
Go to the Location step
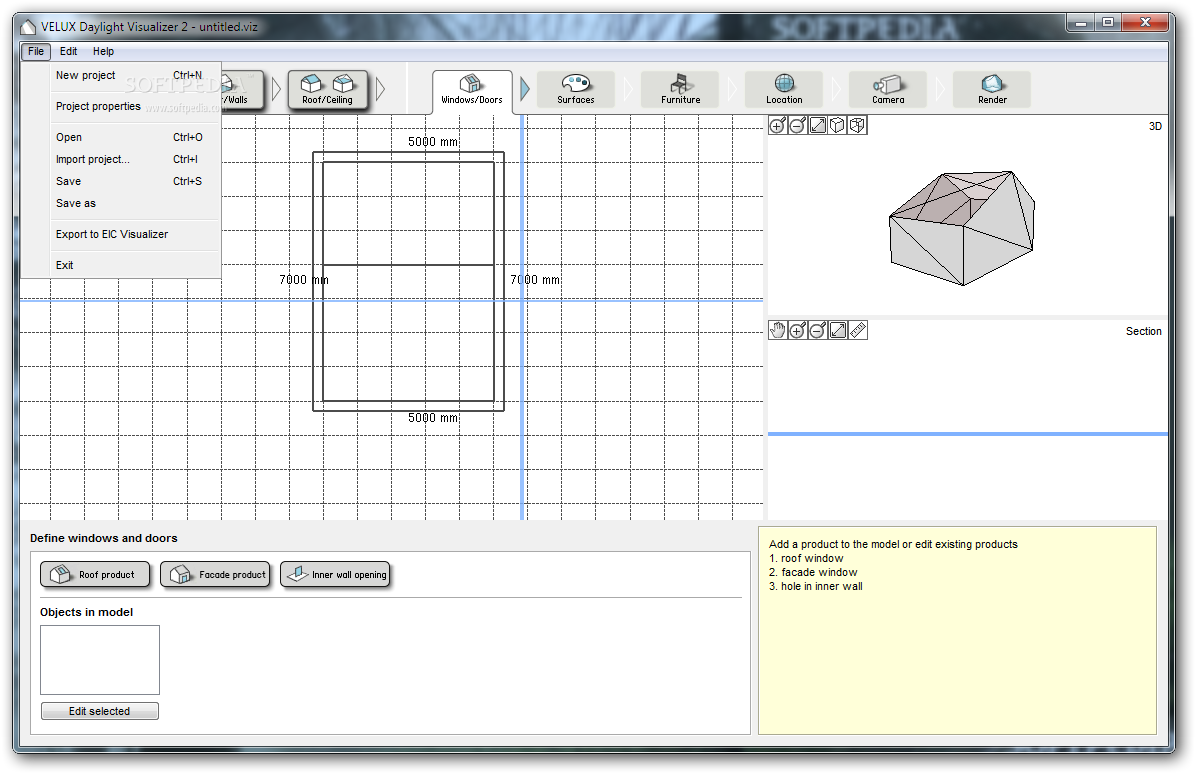click(x=784, y=90)
